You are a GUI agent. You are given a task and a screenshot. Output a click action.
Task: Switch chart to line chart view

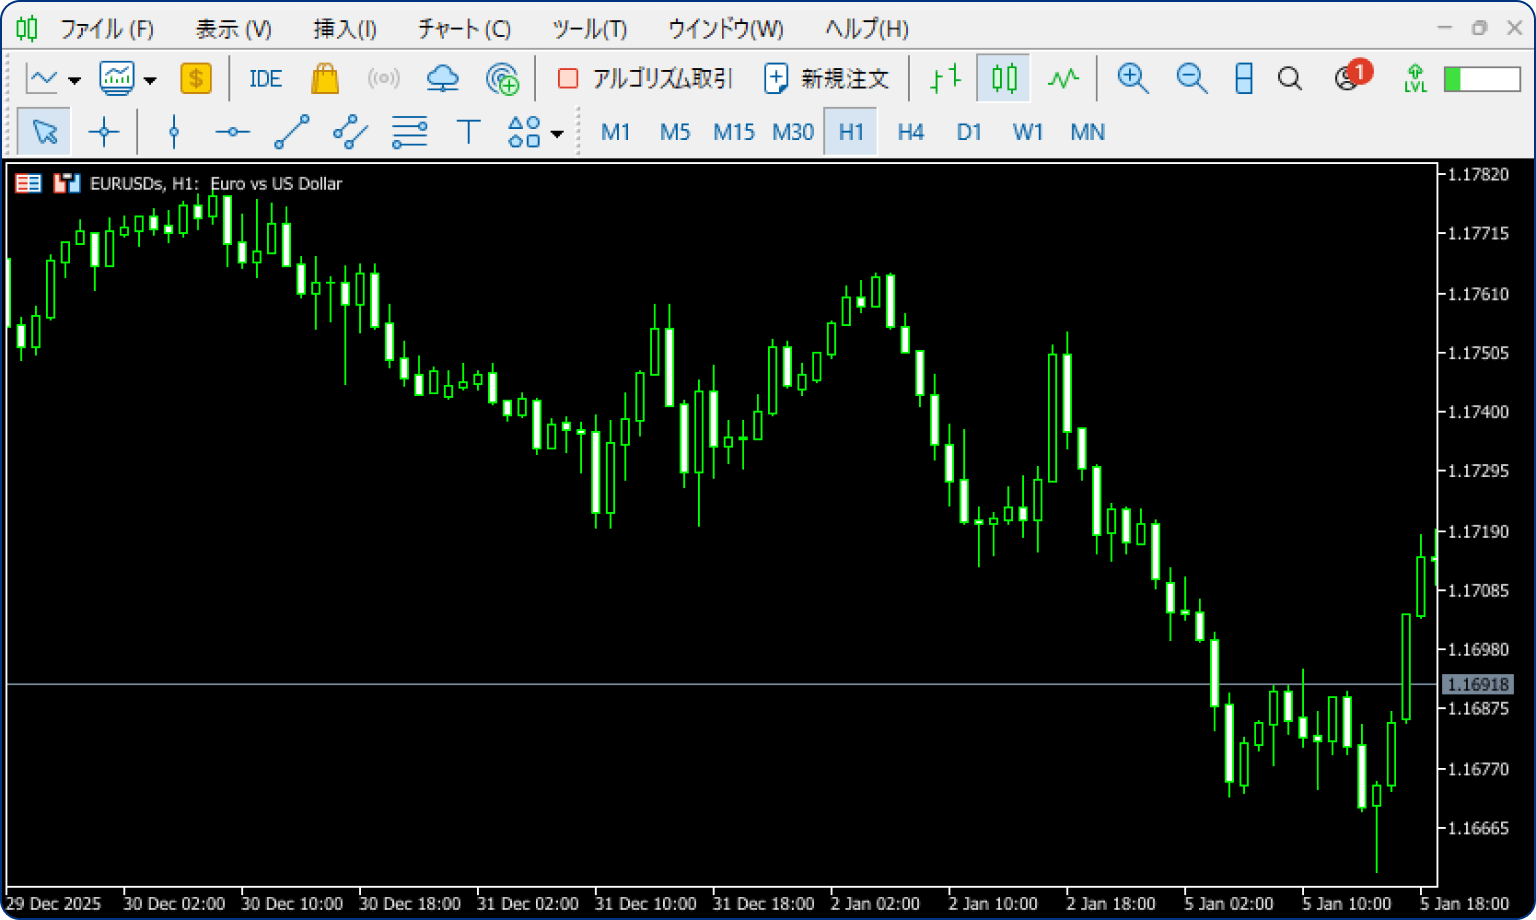pos(1063,79)
